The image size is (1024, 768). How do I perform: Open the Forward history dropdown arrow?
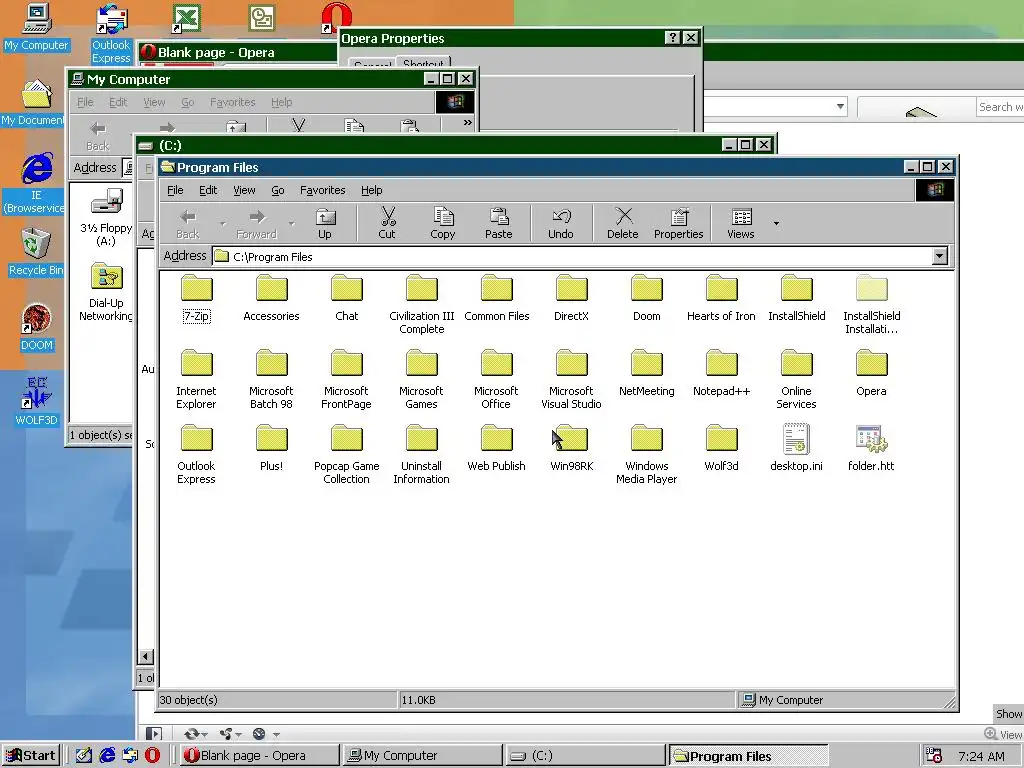[291, 223]
